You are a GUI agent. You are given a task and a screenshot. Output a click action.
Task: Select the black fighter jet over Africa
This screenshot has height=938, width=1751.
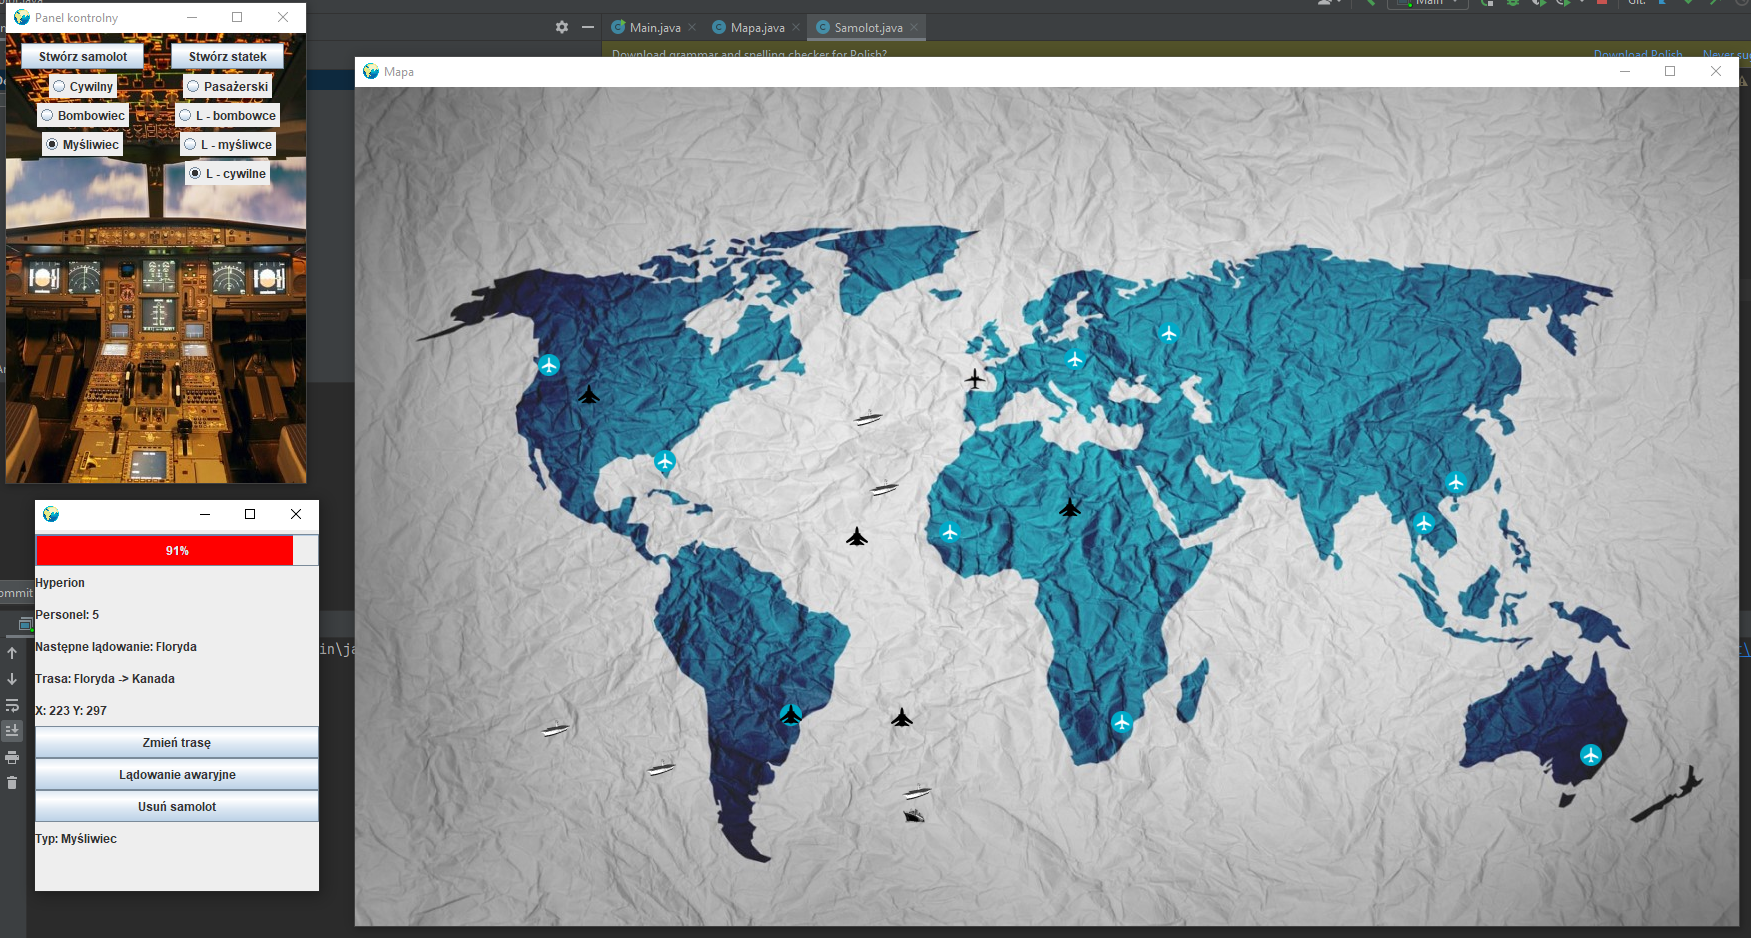pyautogui.click(x=1071, y=508)
